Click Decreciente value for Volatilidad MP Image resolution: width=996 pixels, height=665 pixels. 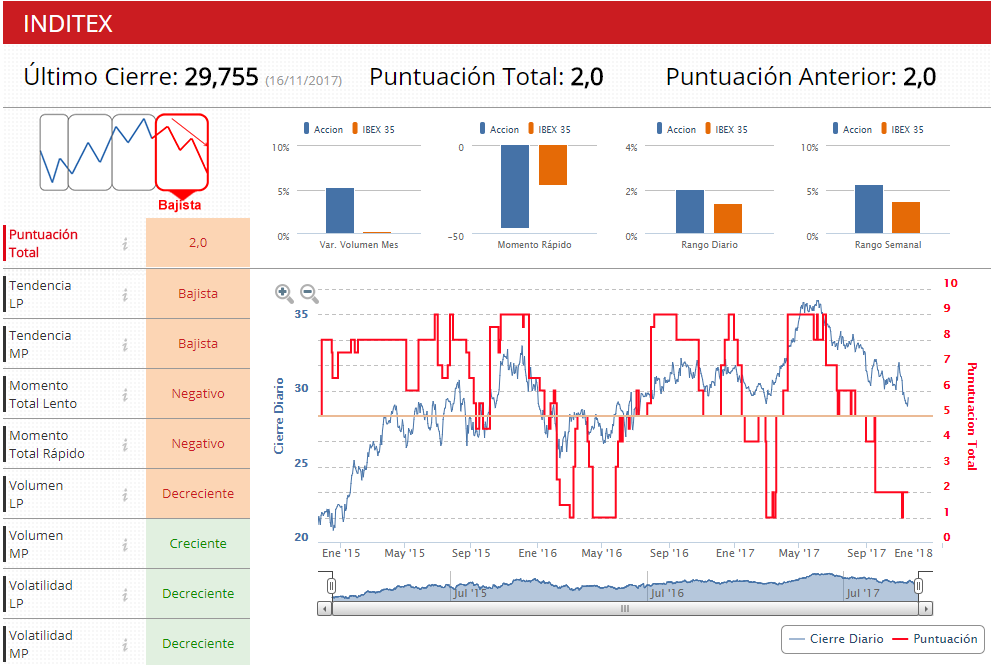(198, 643)
